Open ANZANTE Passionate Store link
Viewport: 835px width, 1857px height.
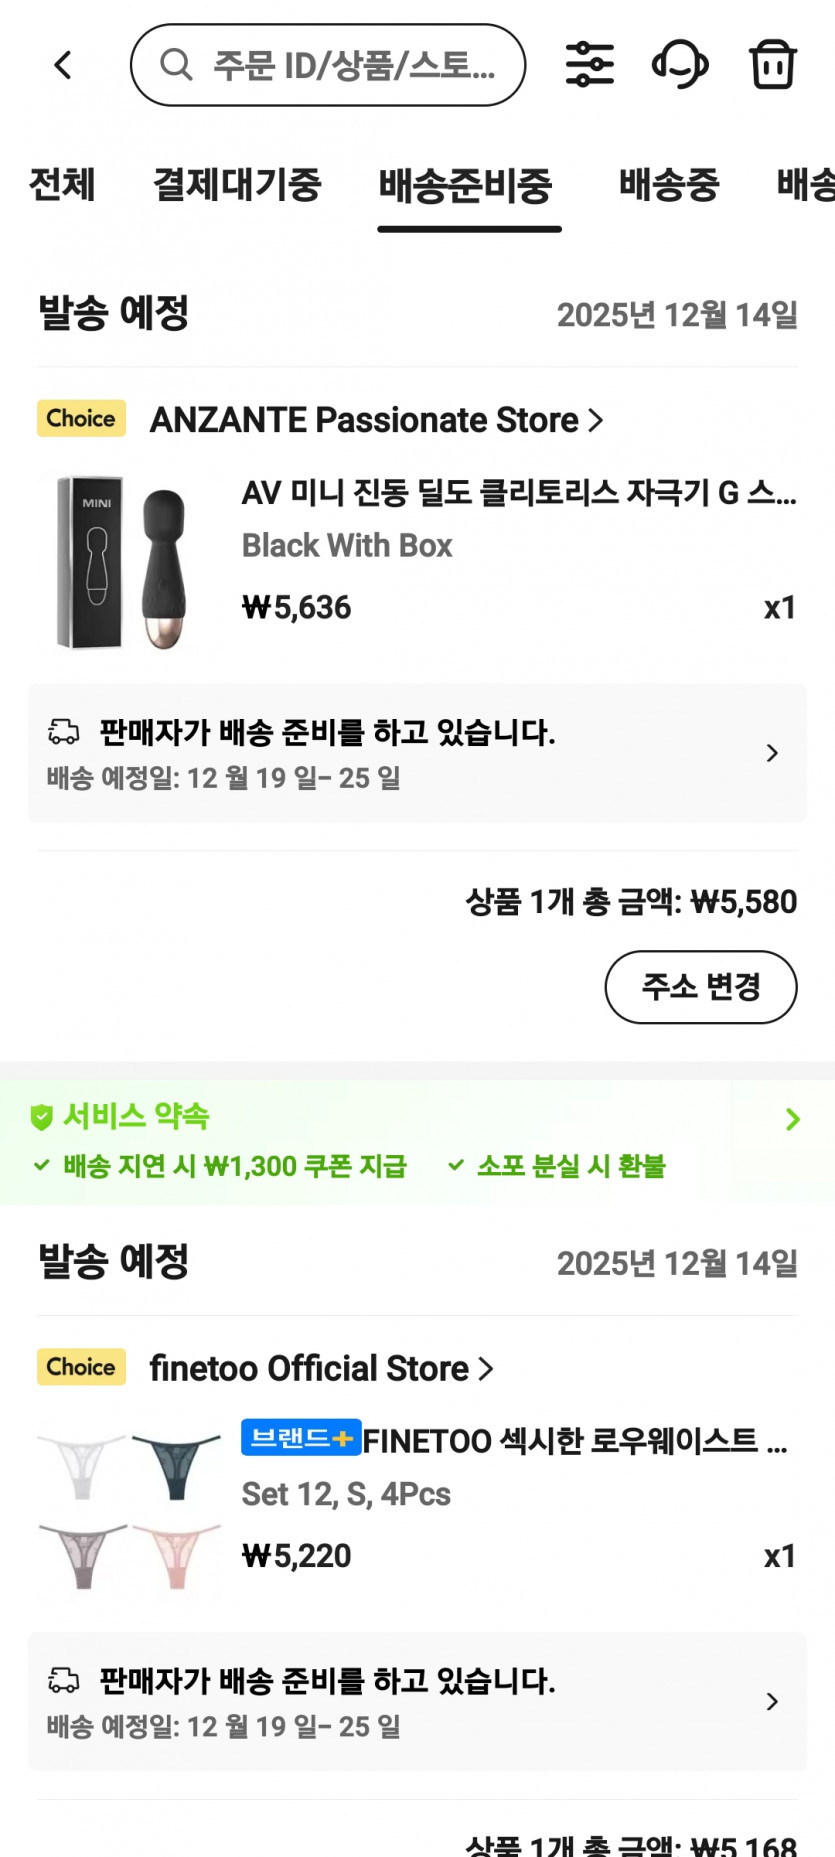(x=376, y=420)
